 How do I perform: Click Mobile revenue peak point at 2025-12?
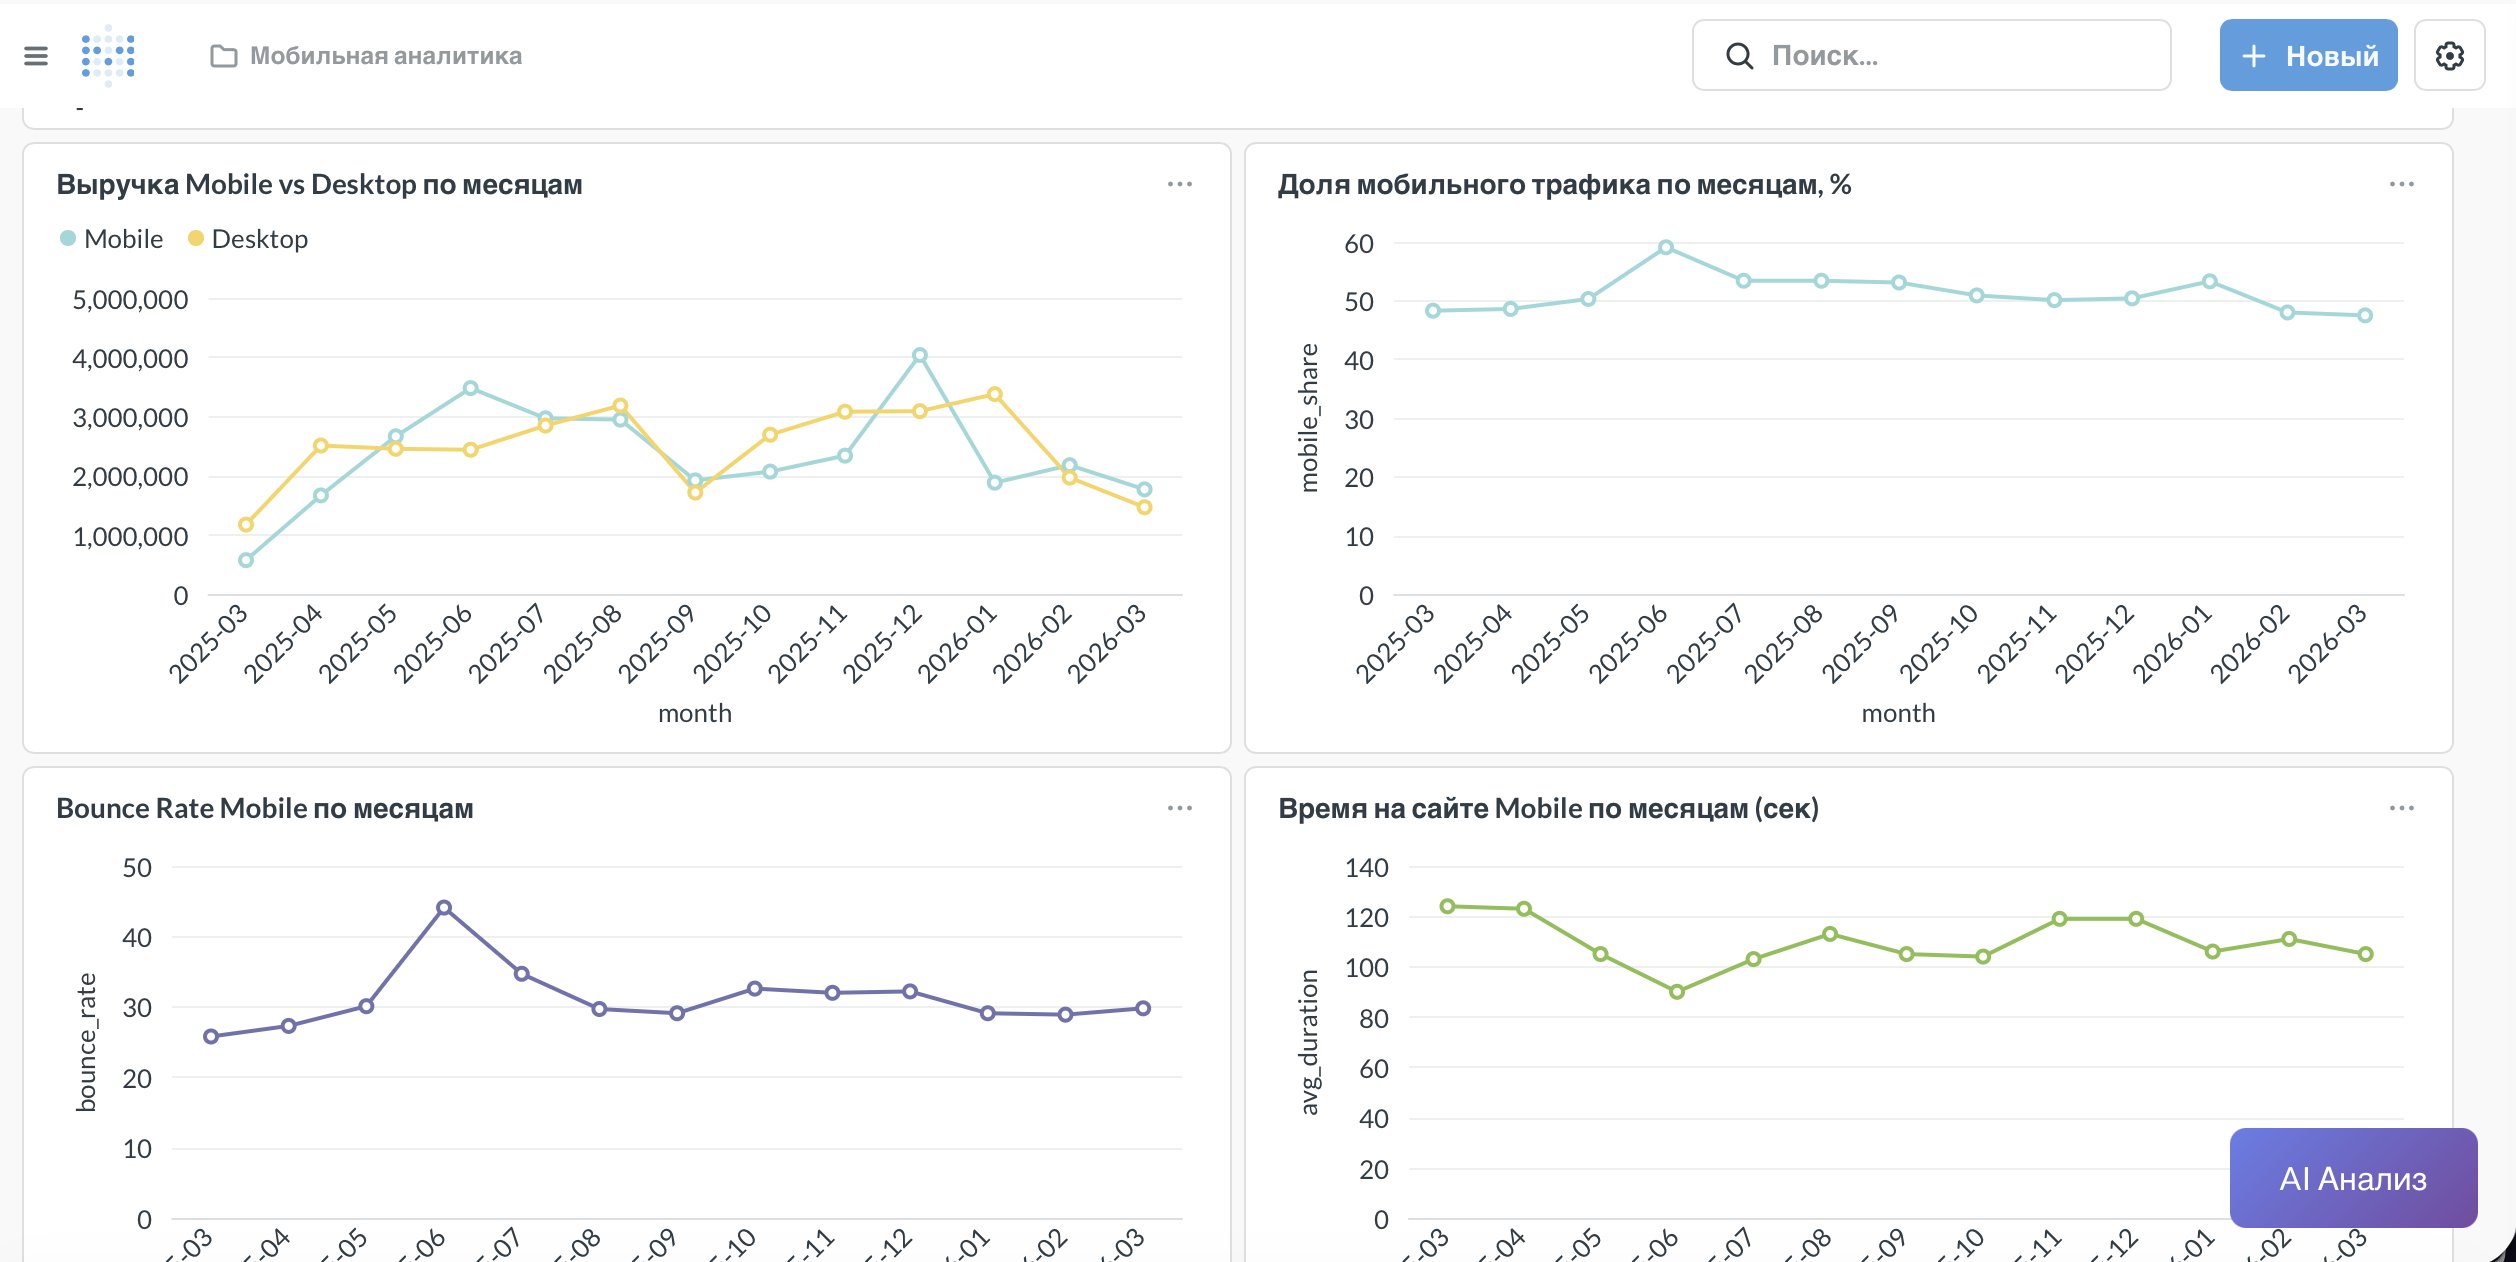pyautogui.click(x=919, y=355)
